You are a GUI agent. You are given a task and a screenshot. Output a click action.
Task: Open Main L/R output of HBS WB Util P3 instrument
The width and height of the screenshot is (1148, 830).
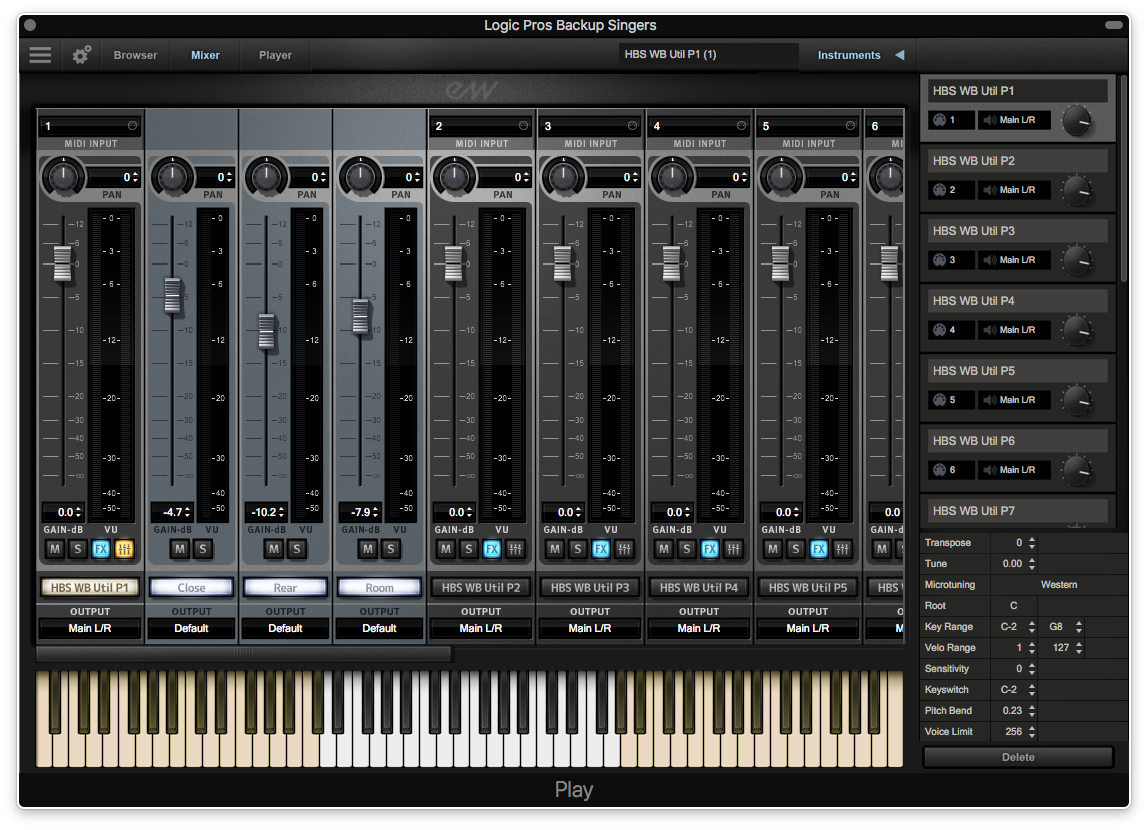click(1015, 260)
